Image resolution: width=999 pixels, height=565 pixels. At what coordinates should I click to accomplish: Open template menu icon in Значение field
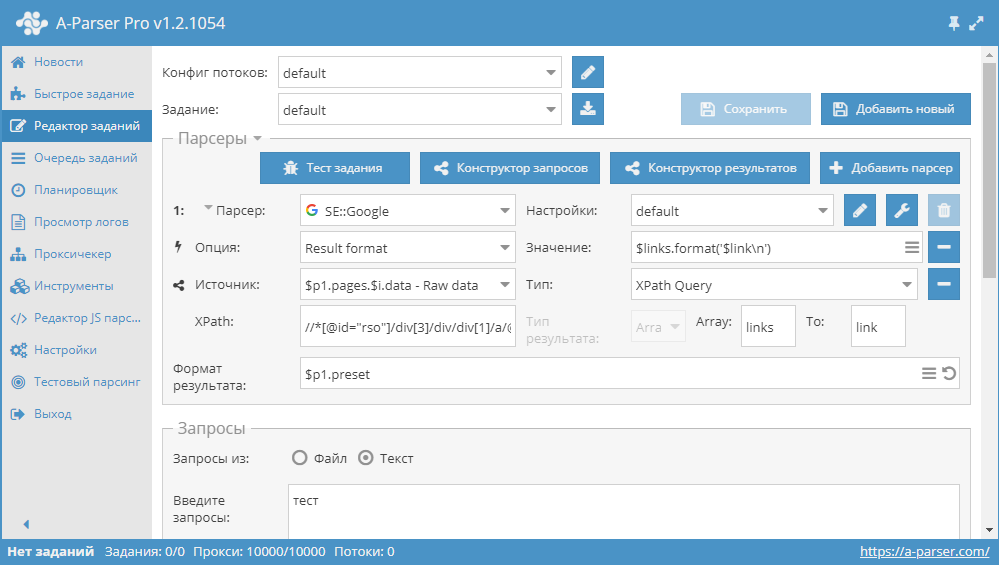(912, 247)
